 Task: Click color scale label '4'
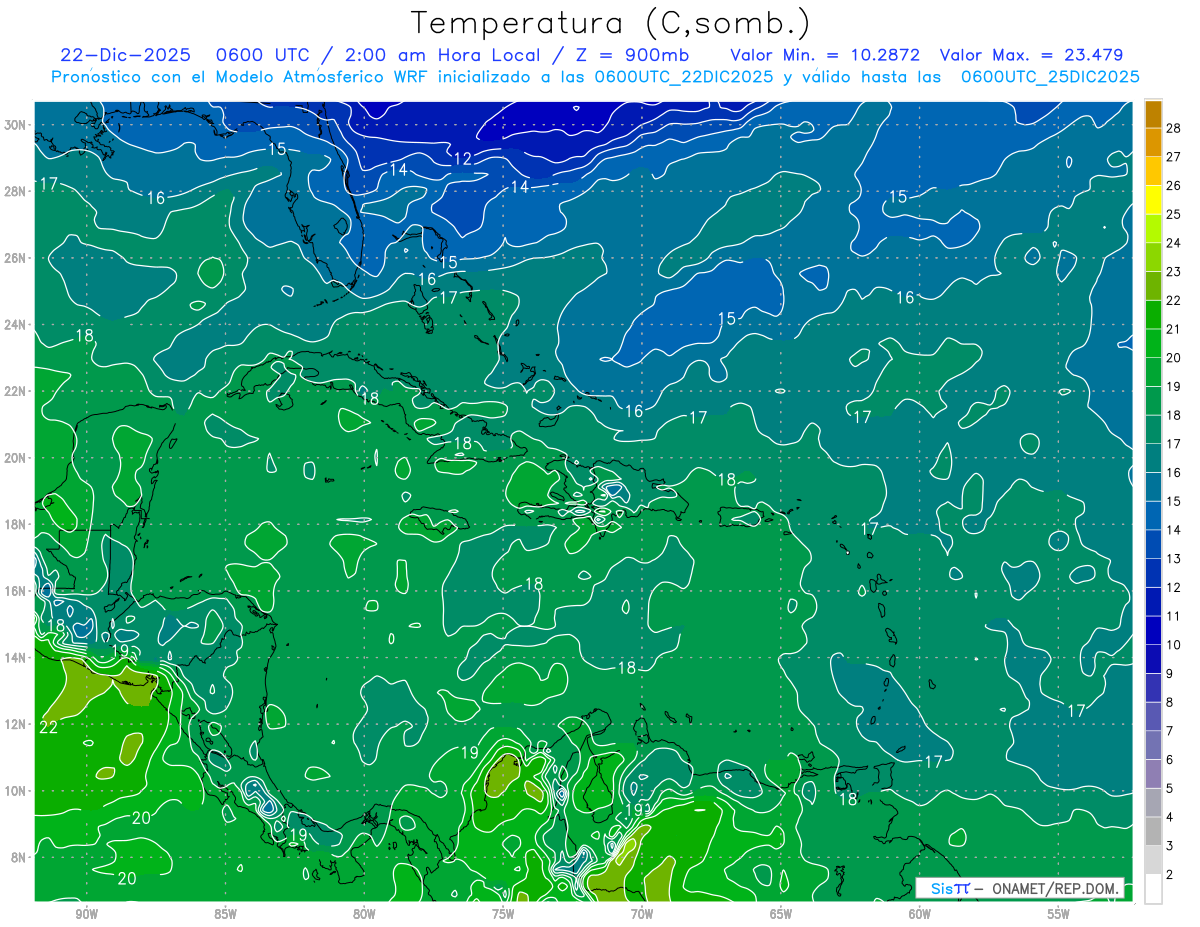pos(1170,818)
